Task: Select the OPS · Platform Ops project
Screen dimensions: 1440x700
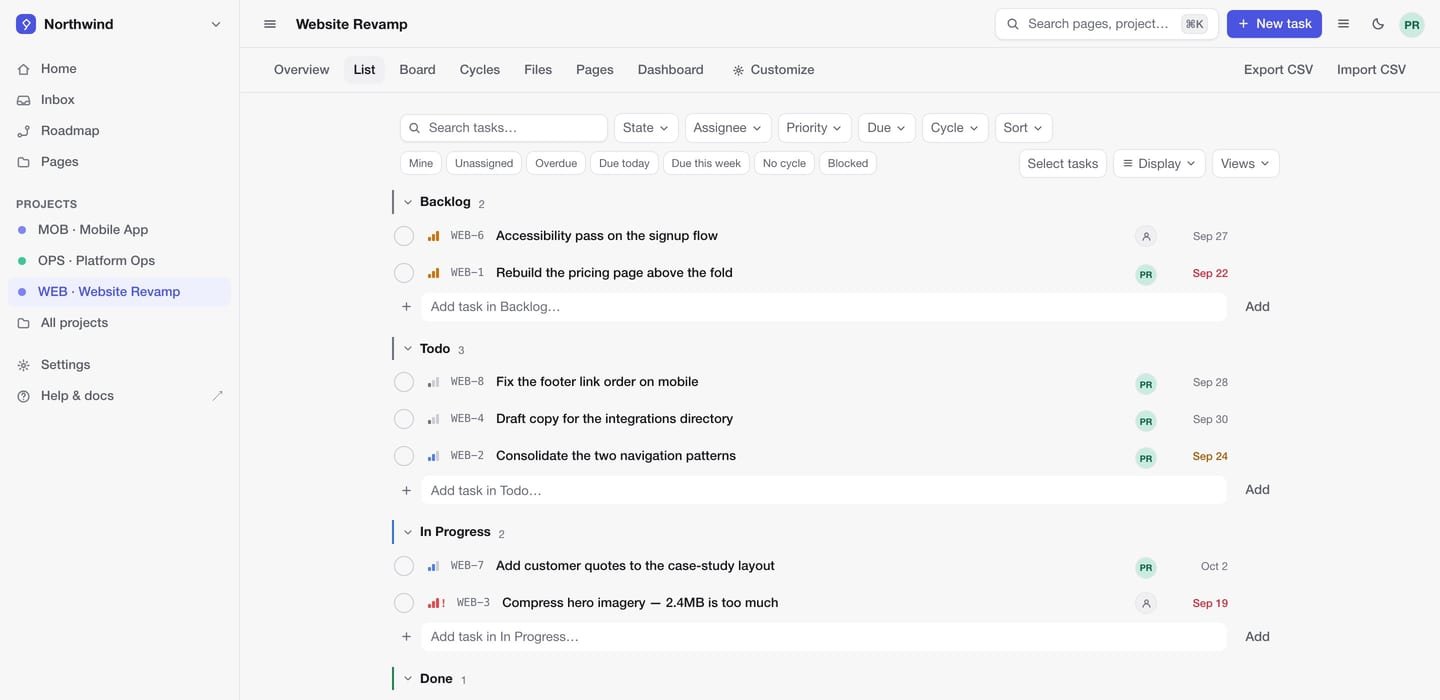Action: [x=120, y=260]
